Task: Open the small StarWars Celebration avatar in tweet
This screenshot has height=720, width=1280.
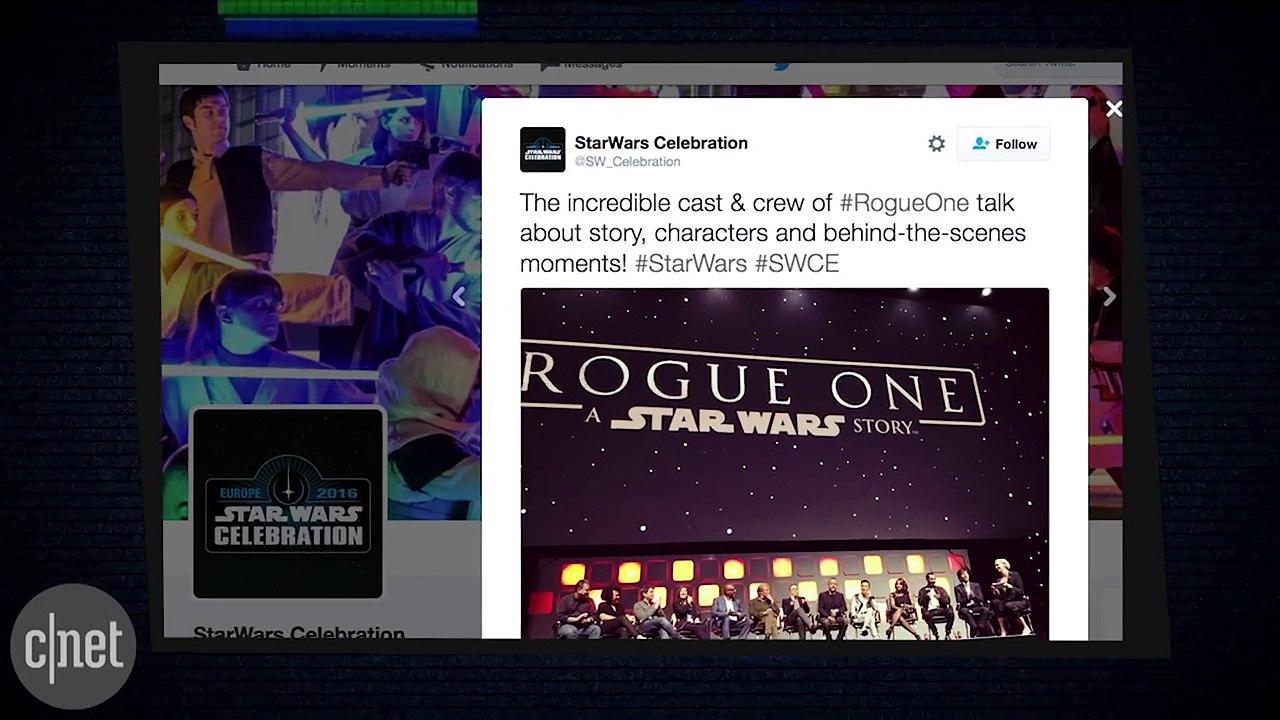Action: point(543,150)
